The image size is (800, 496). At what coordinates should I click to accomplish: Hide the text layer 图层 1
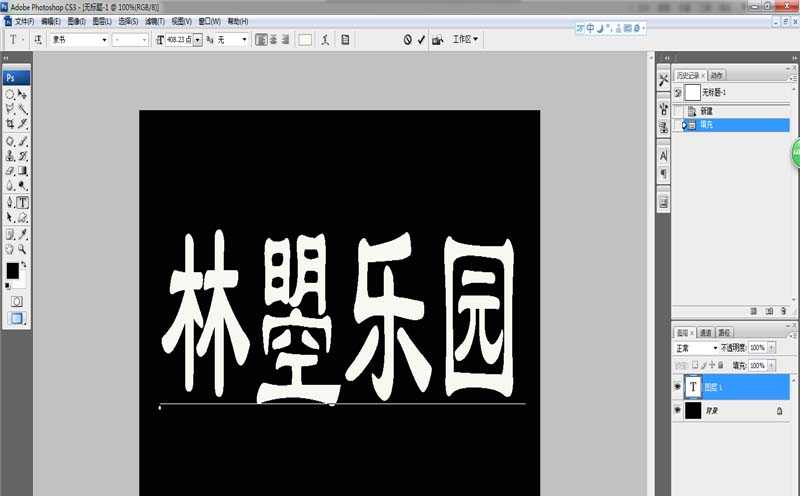678,387
